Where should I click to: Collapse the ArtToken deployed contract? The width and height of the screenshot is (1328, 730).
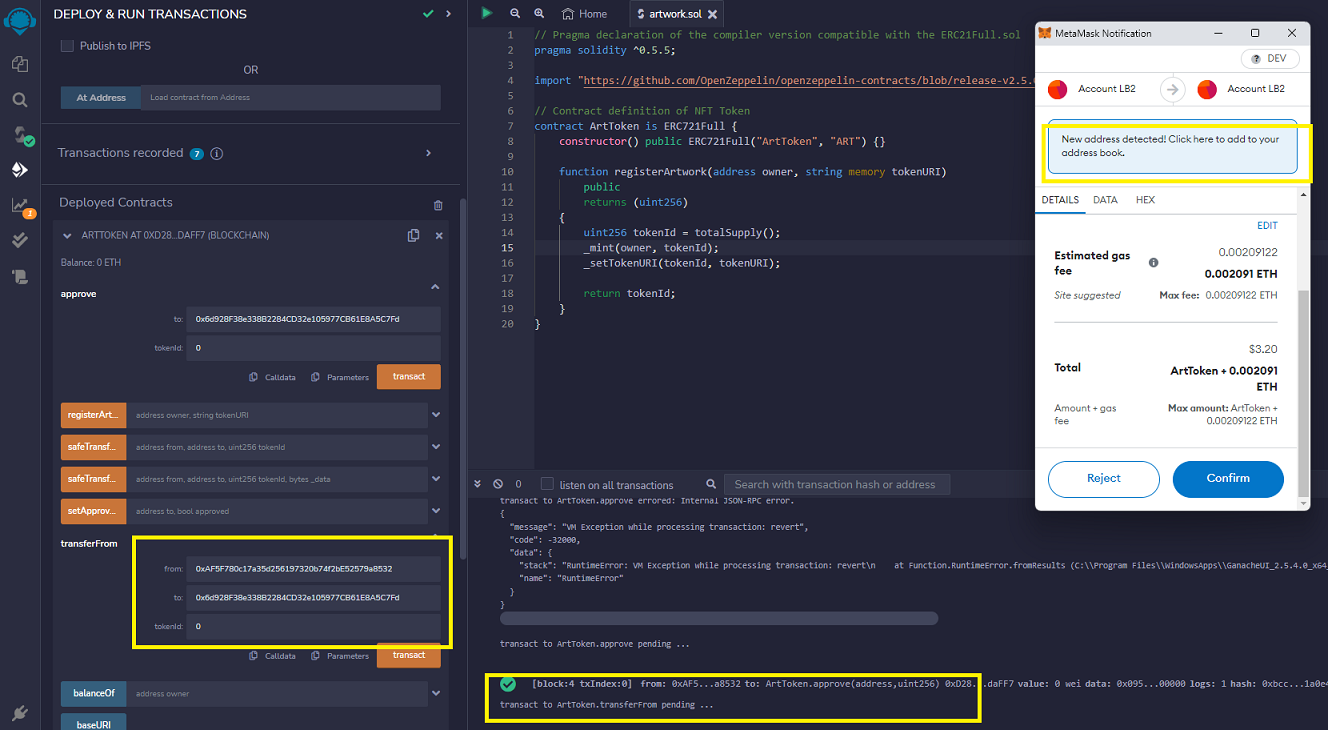tap(67, 236)
